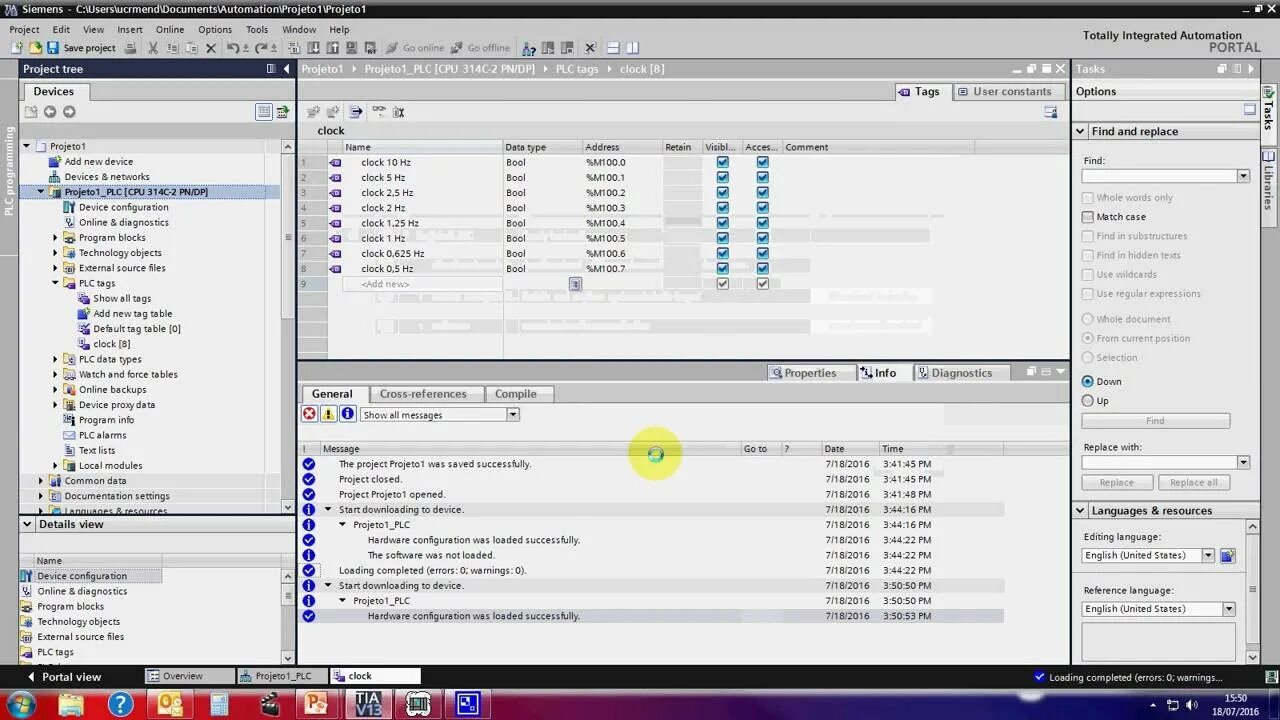Expand the Watch and force tables node

[x=55, y=374]
